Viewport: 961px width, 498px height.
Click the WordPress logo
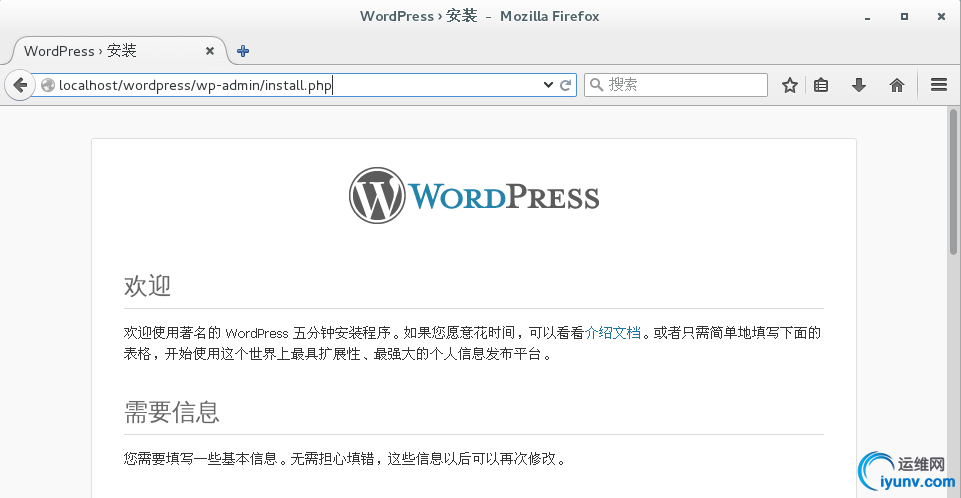pos(474,195)
